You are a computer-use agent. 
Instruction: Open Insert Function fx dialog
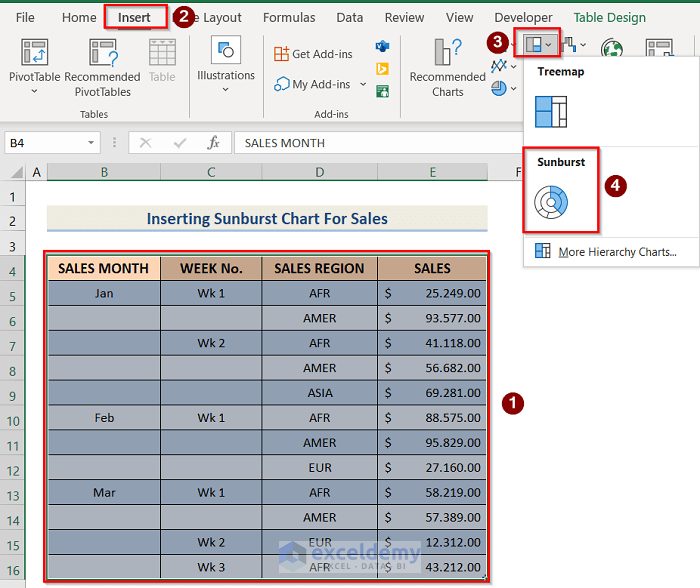tap(213, 143)
